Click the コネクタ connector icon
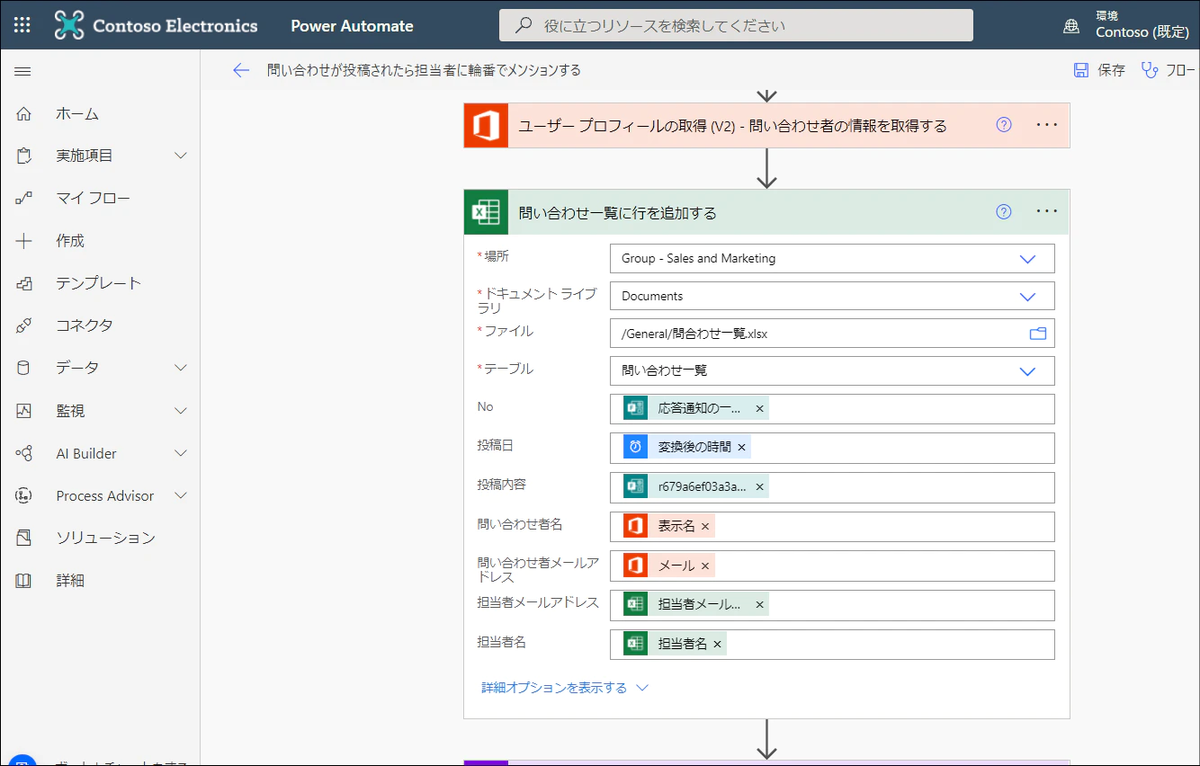The width and height of the screenshot is (1200, 766). click(x=24, y=325)
